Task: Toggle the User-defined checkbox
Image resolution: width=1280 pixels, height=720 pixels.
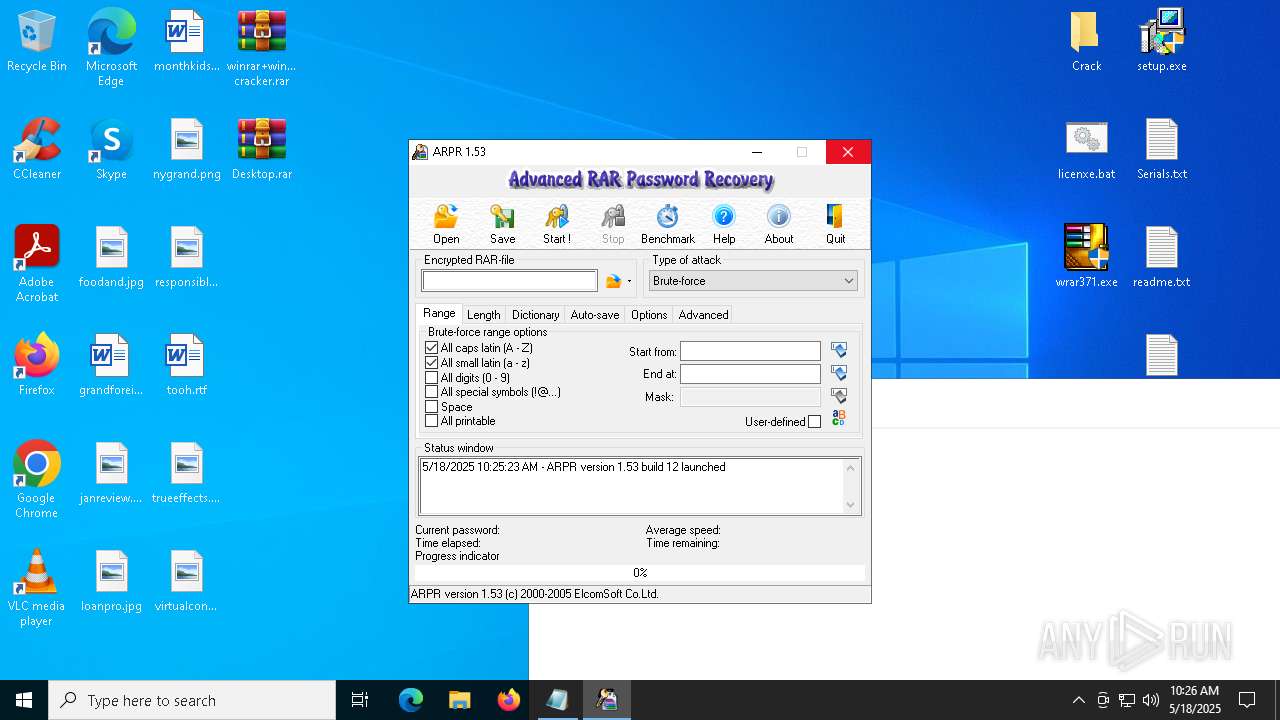Action: [x=814, y=422]
